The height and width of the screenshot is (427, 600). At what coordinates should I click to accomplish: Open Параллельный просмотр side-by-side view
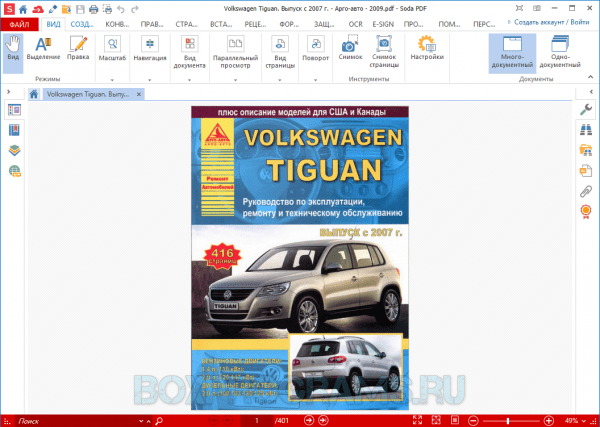tap(235, 52)
